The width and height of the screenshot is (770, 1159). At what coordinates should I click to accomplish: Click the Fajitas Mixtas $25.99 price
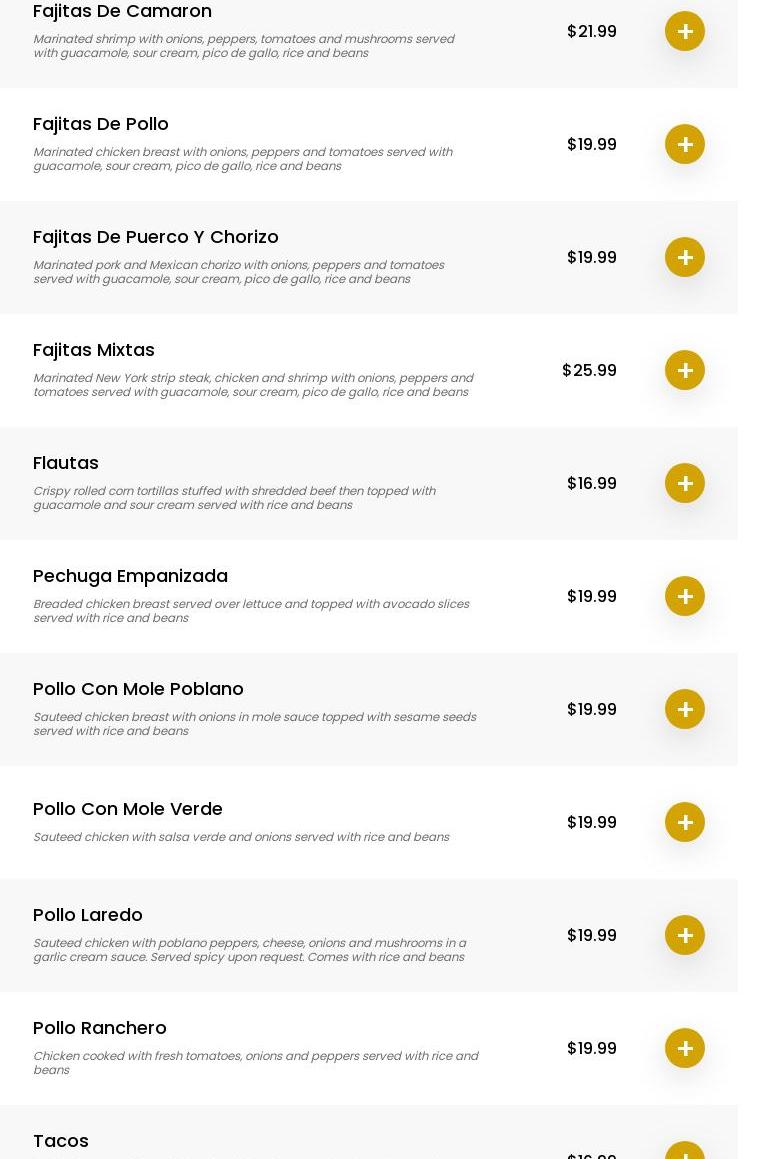[589, 370]
